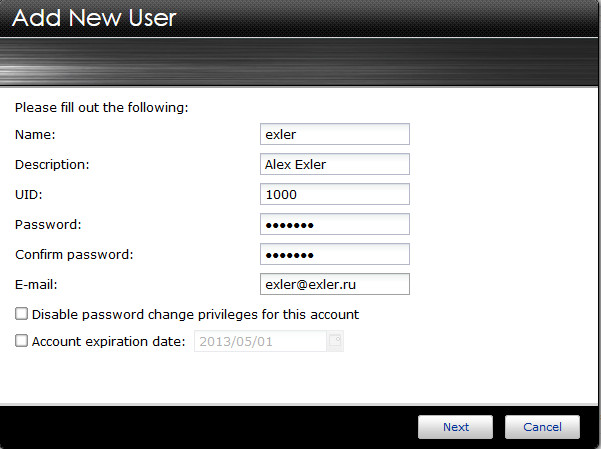The height and width of the screenshot is (449, 601).
Task: Click the "Password:" label text
Action: point(49,224)
